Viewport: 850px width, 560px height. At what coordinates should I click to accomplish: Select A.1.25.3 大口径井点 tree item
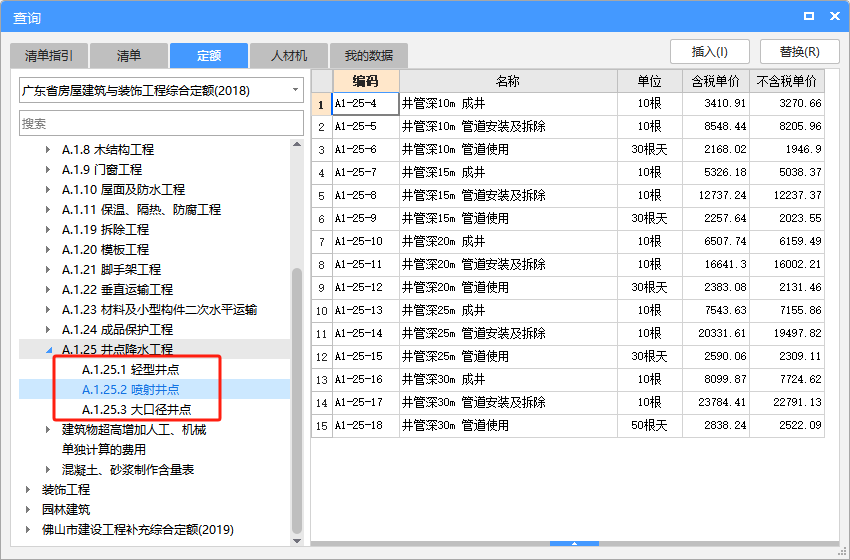pyautogui.click(x=137, y=410)
